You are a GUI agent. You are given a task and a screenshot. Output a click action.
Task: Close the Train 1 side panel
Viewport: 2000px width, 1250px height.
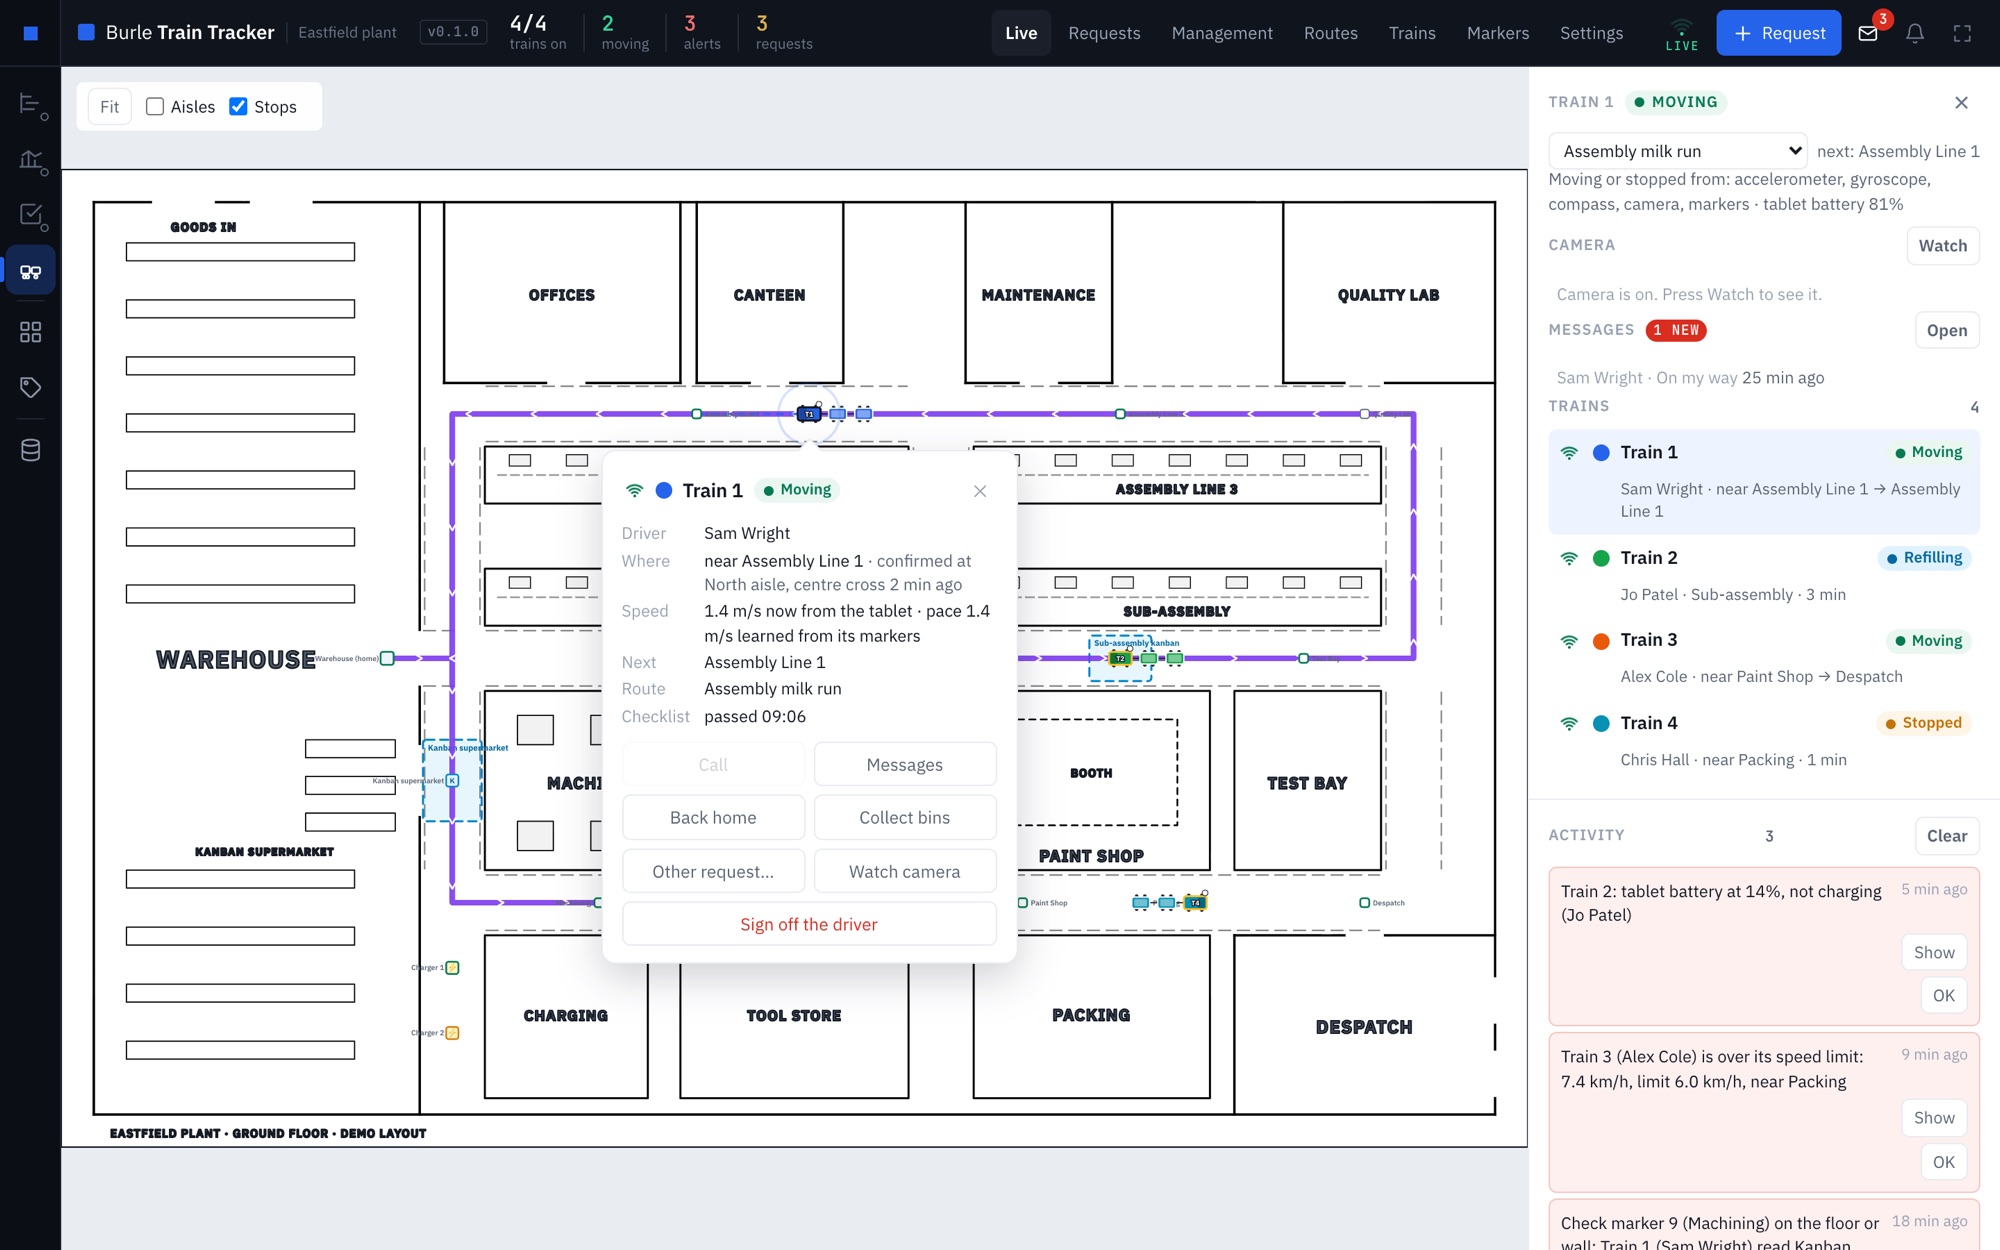(1961, 102)
